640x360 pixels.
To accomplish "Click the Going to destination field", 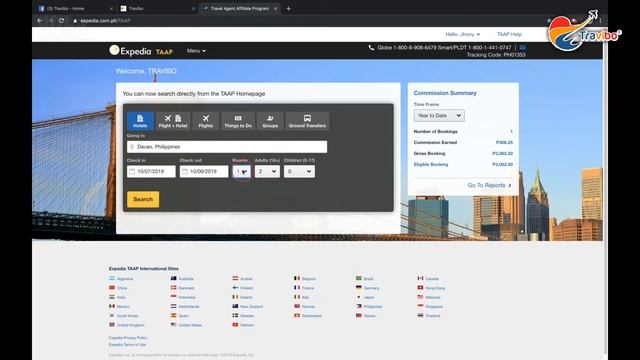I will click(x=227, y=147).
